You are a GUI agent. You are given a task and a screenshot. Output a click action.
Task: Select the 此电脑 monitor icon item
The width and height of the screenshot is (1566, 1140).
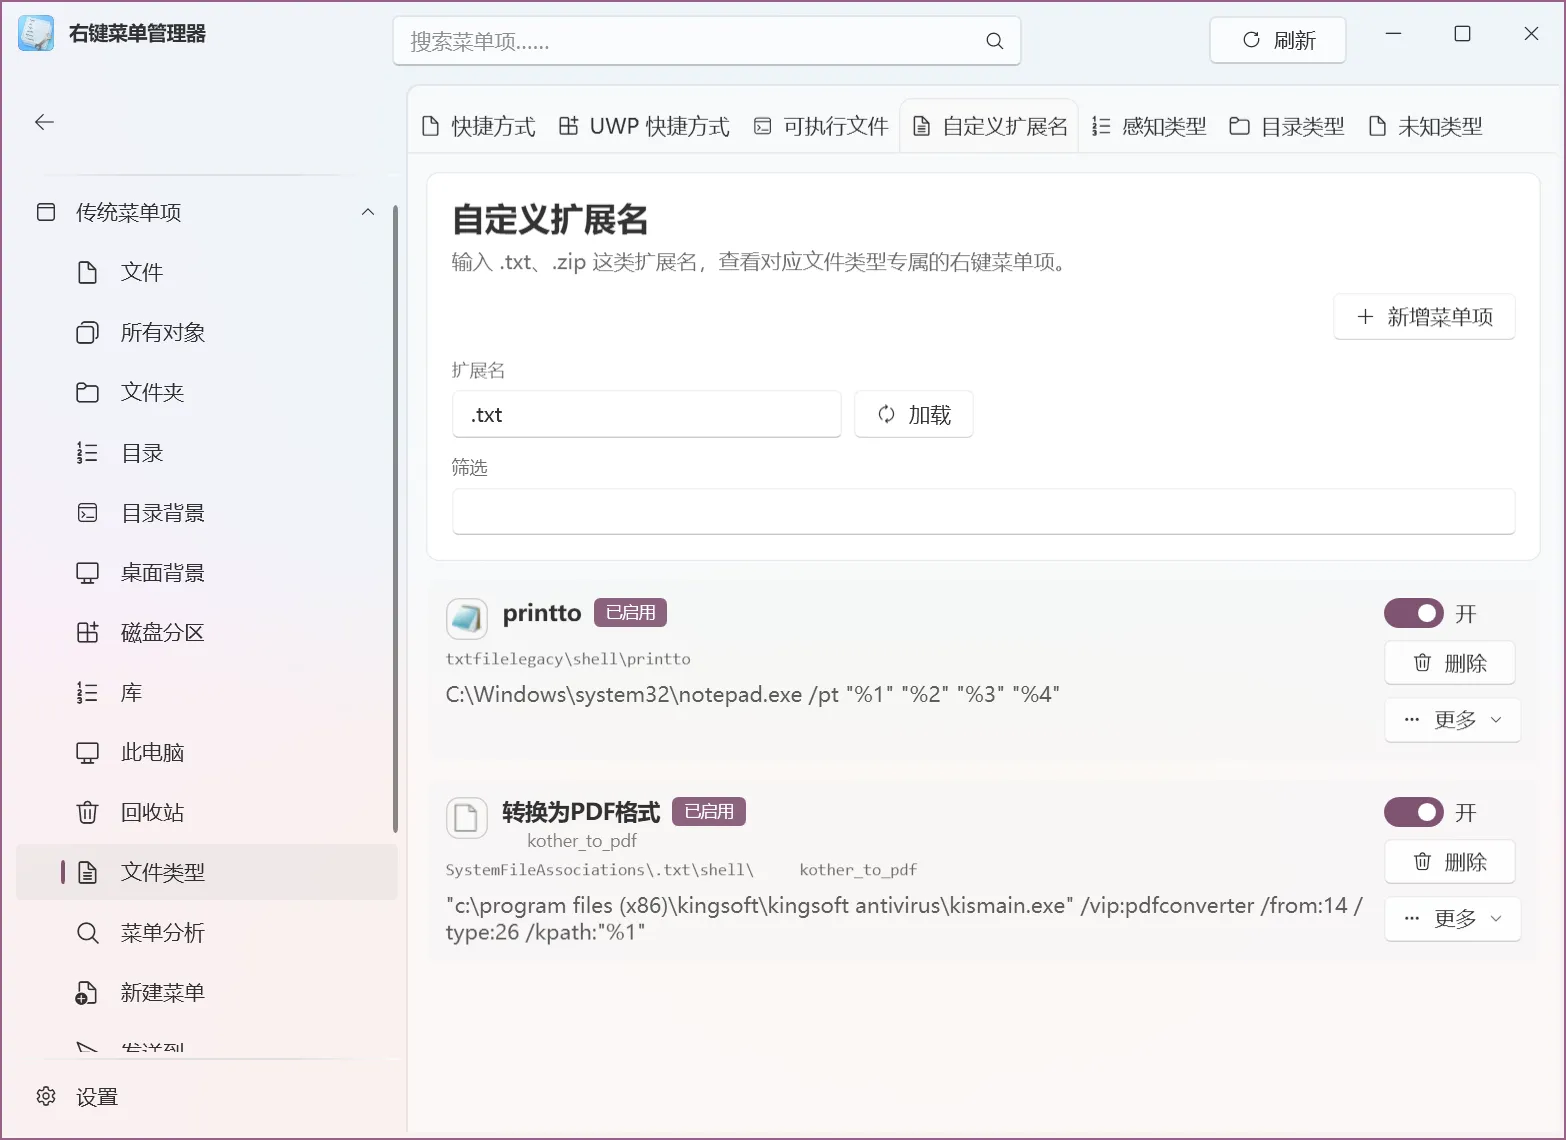(88, 752)
